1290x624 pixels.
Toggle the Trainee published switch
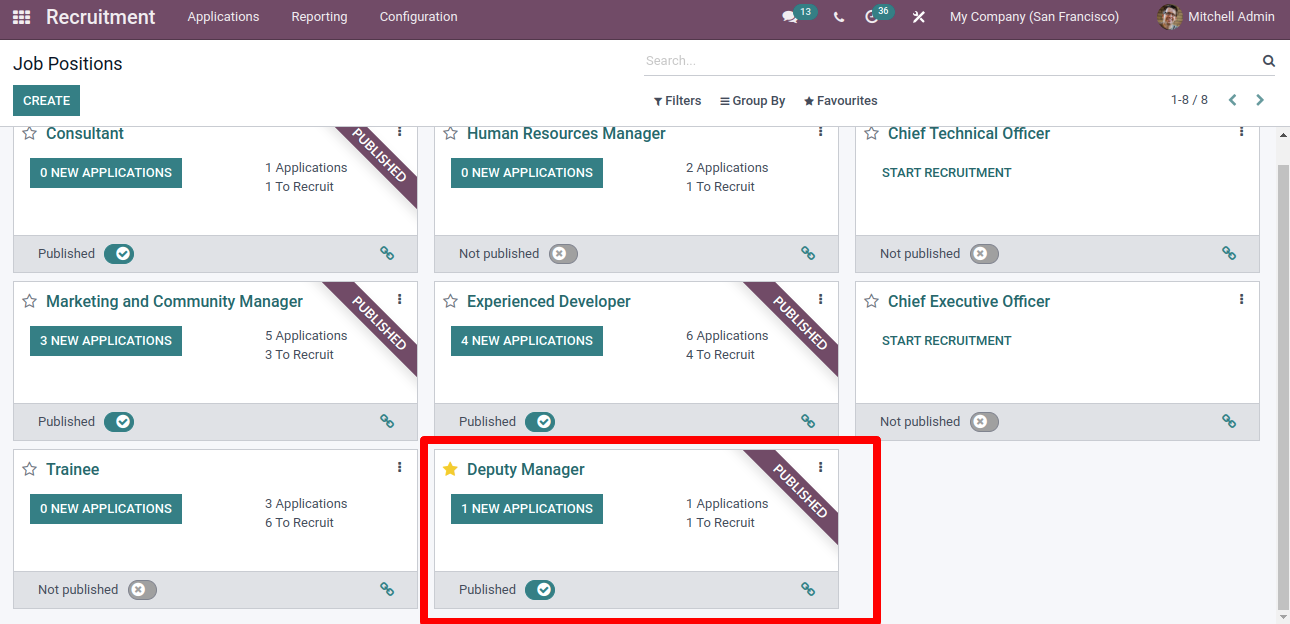[x=142, y=590]
